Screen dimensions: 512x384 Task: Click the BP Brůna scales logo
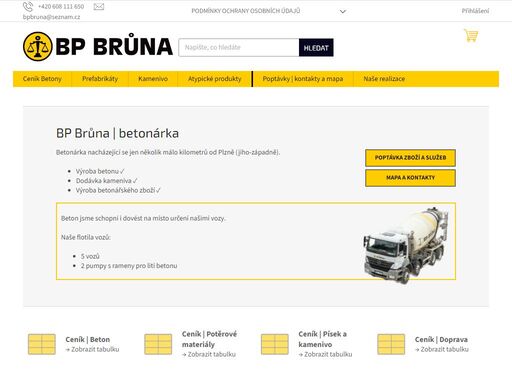click(x=38, y=46)
